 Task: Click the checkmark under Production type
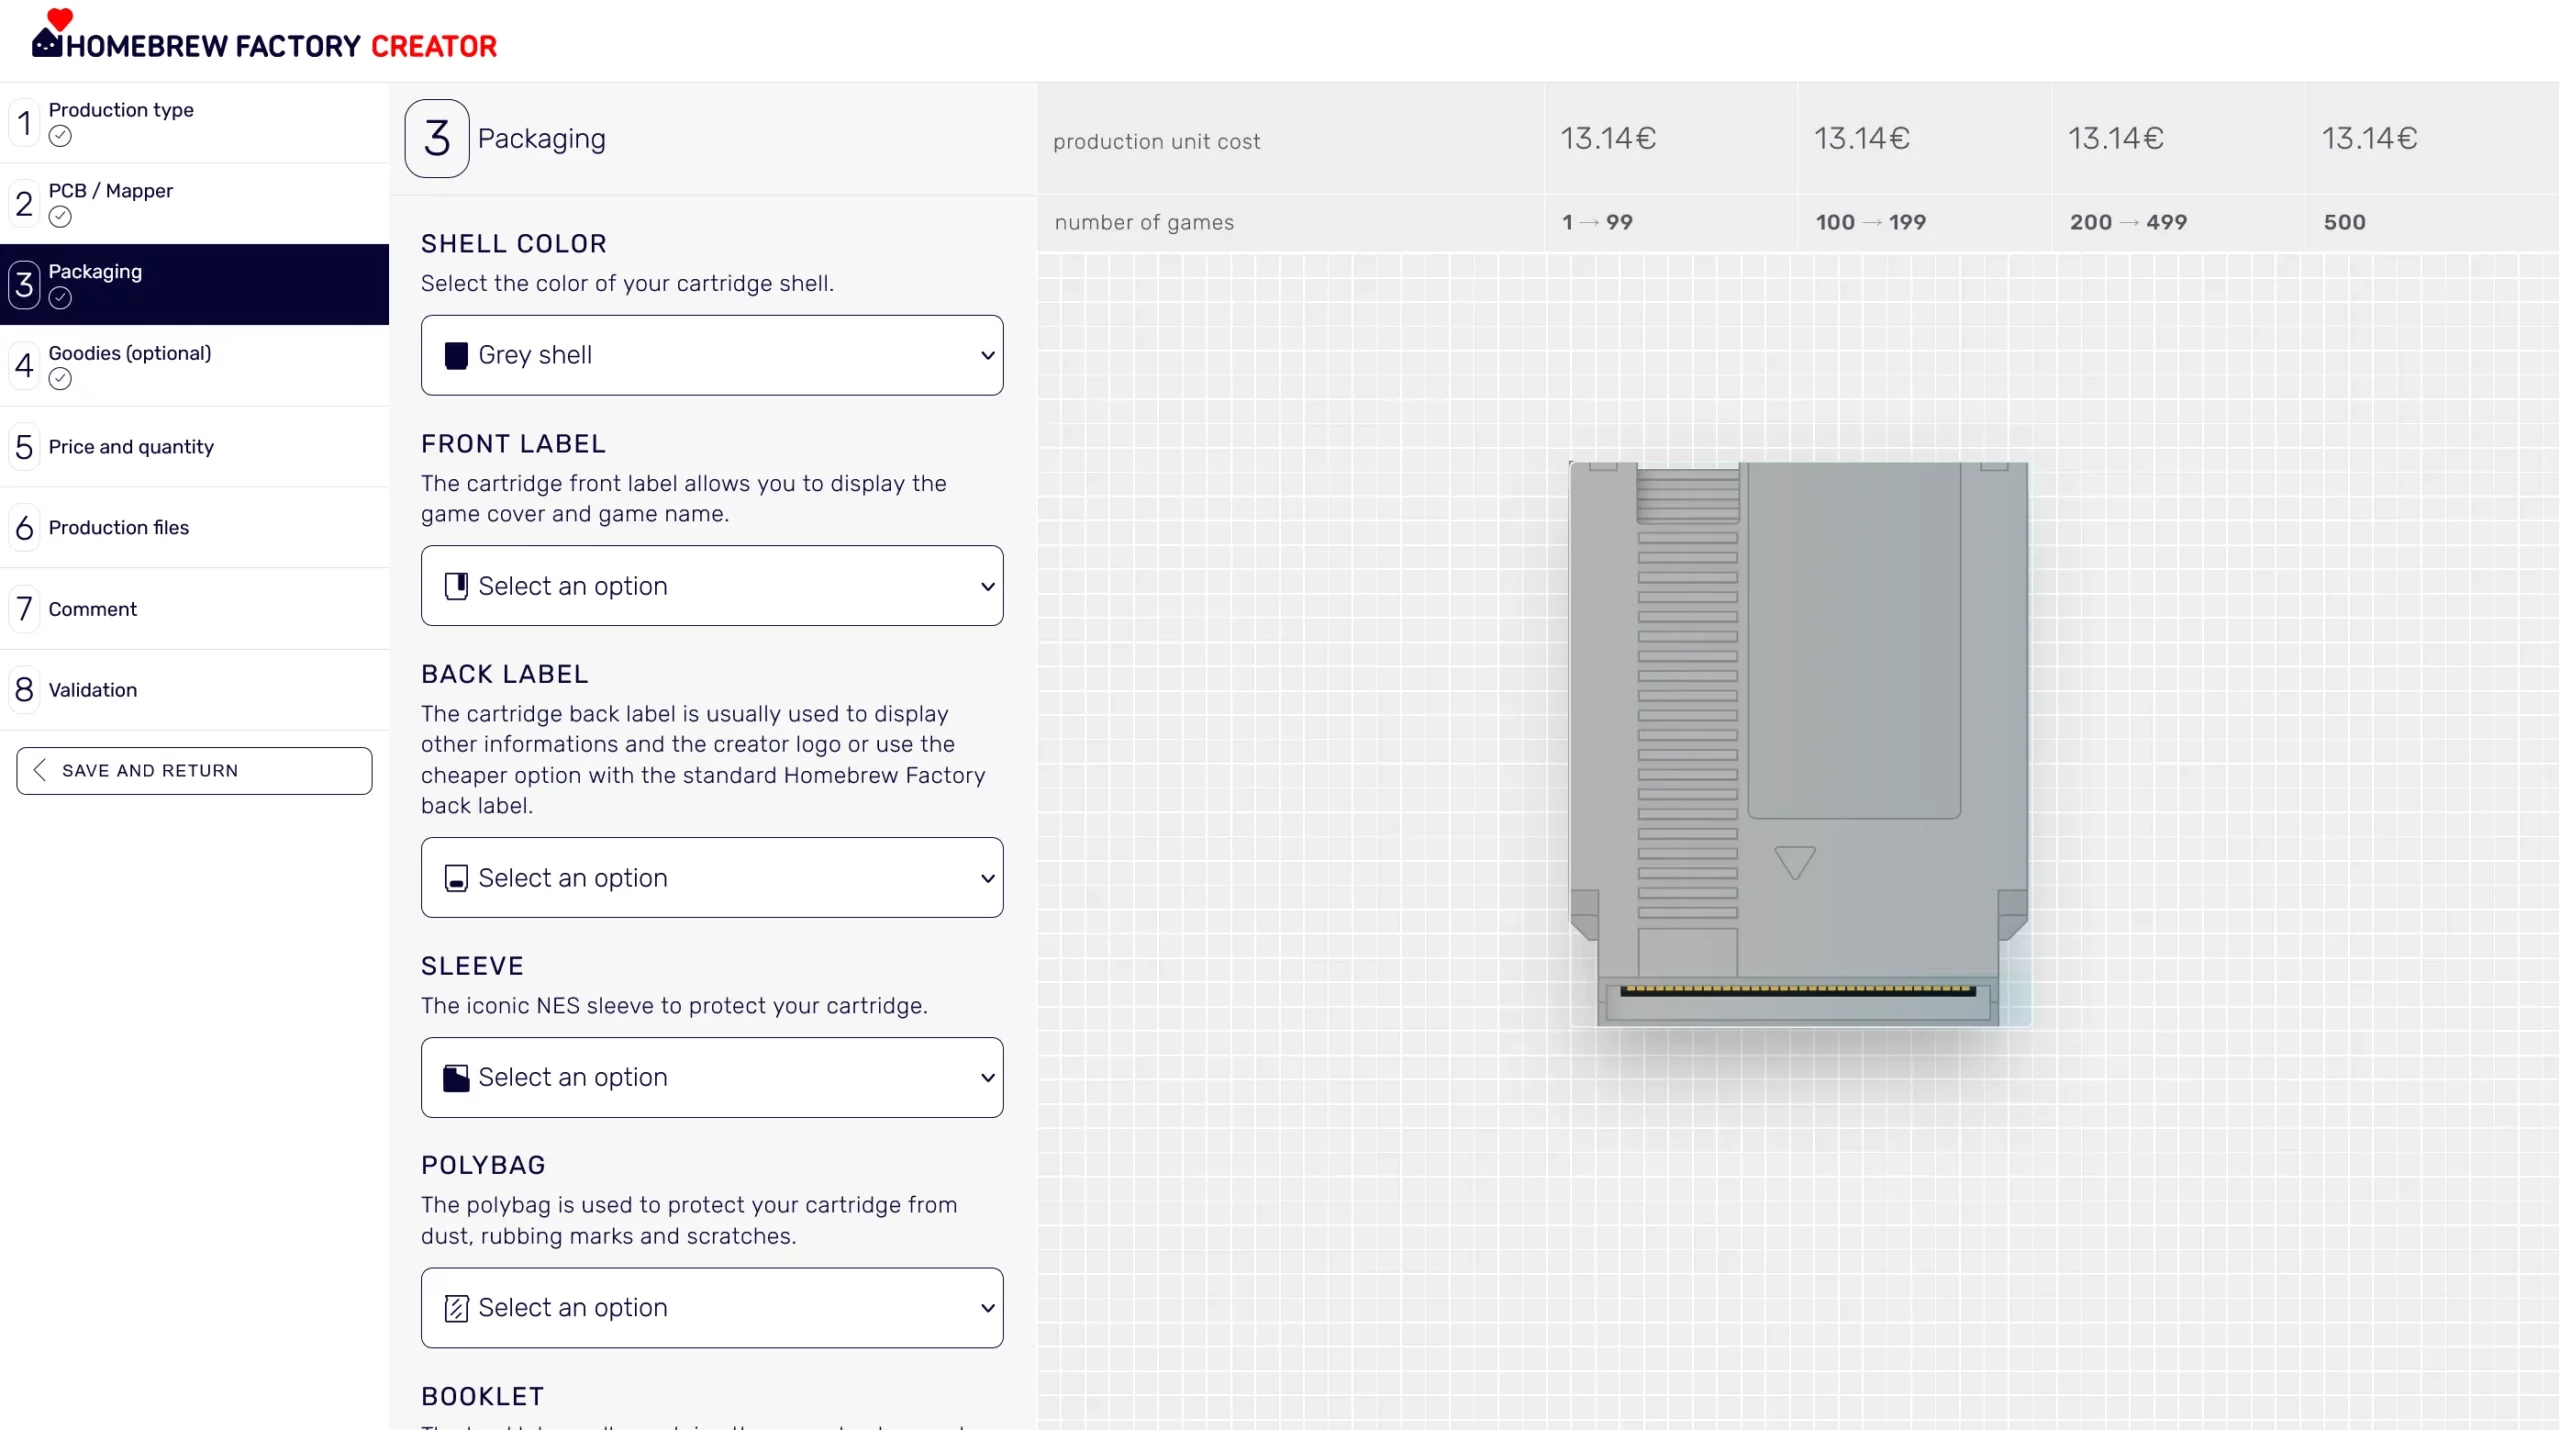[60, 136]
